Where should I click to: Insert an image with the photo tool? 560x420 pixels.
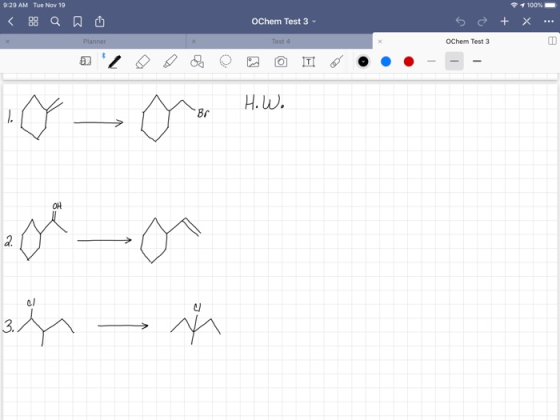(253, 62)
